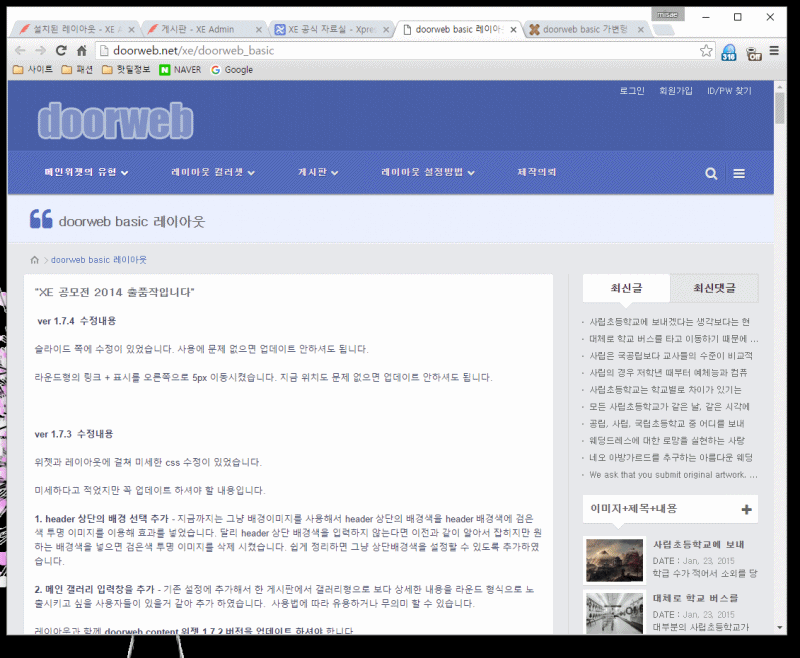The width and height of the screenshot is (800, 658).
Task: Expand the 레이아웃 컬러셋 dropdown menu
Action: coord(212,173)
